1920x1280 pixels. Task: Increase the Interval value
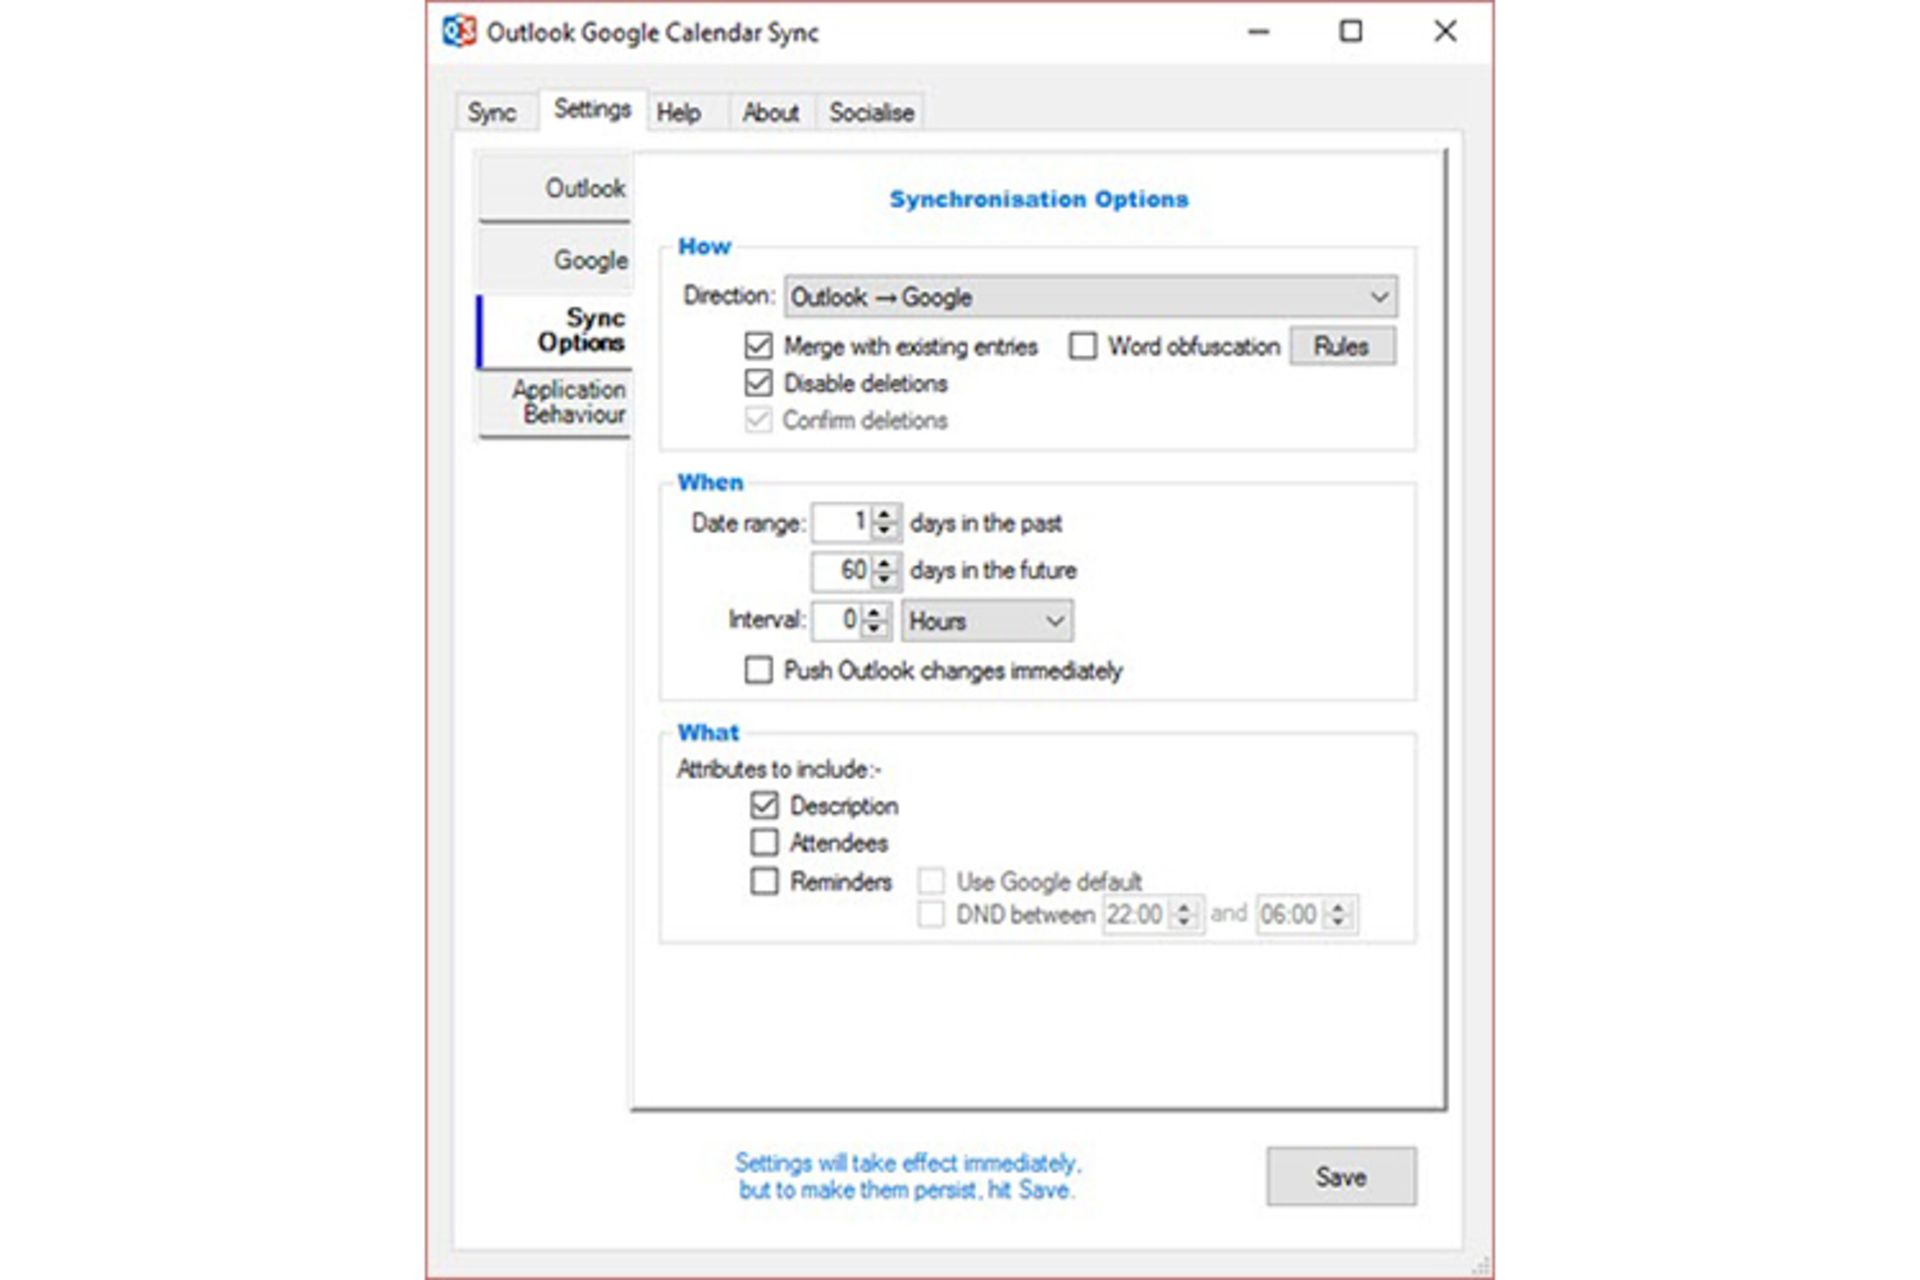875,612
